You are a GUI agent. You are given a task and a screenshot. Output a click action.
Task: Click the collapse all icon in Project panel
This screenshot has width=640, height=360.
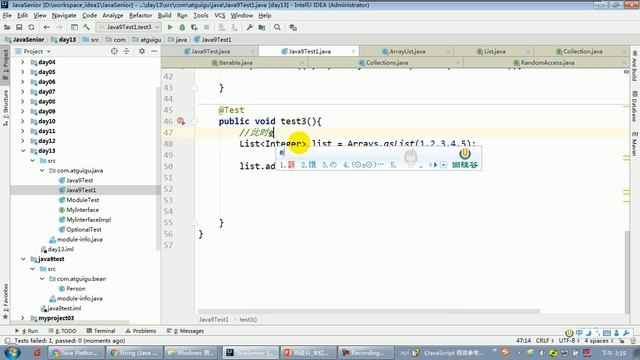click(x=127, y=51)
